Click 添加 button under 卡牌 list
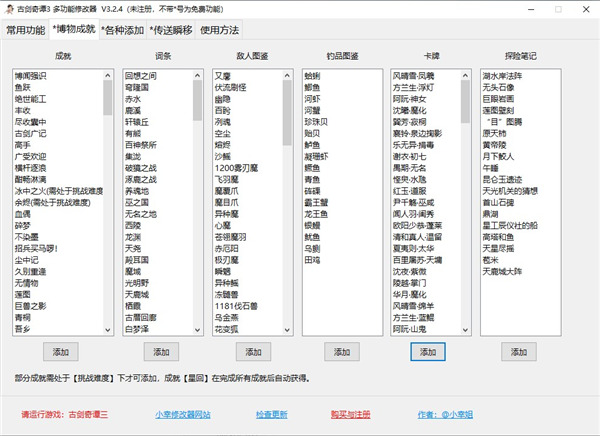Image resolution: width=600 pixels, height=436 pixels. point(428,352)
